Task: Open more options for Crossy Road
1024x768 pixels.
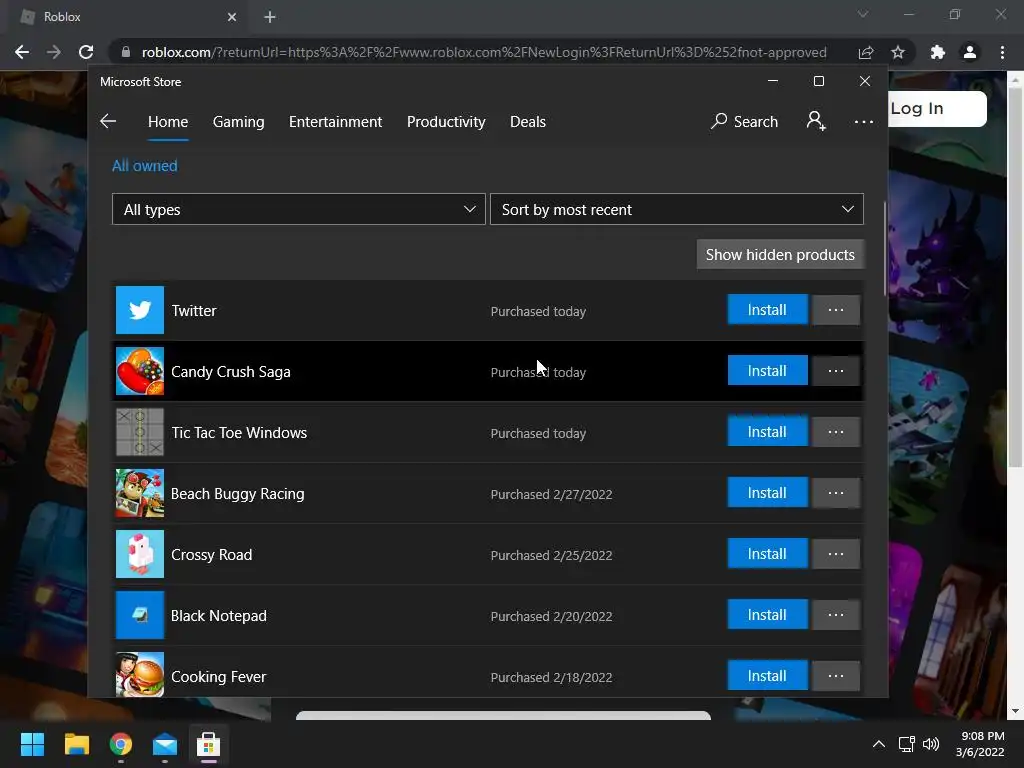Action: 836,554
